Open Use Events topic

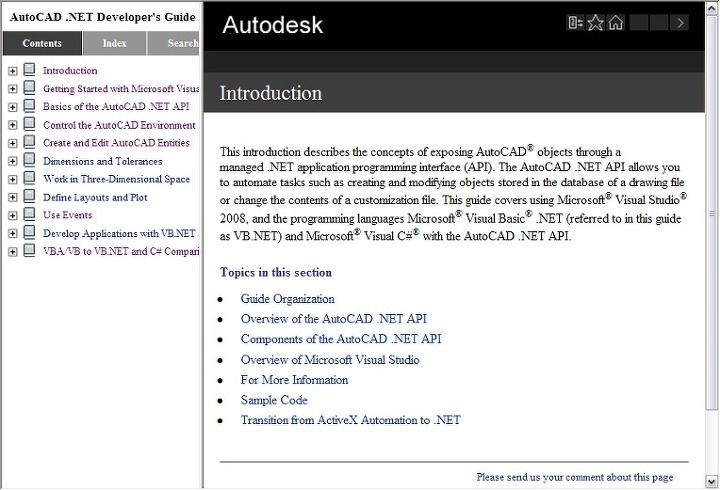(68, 215)
